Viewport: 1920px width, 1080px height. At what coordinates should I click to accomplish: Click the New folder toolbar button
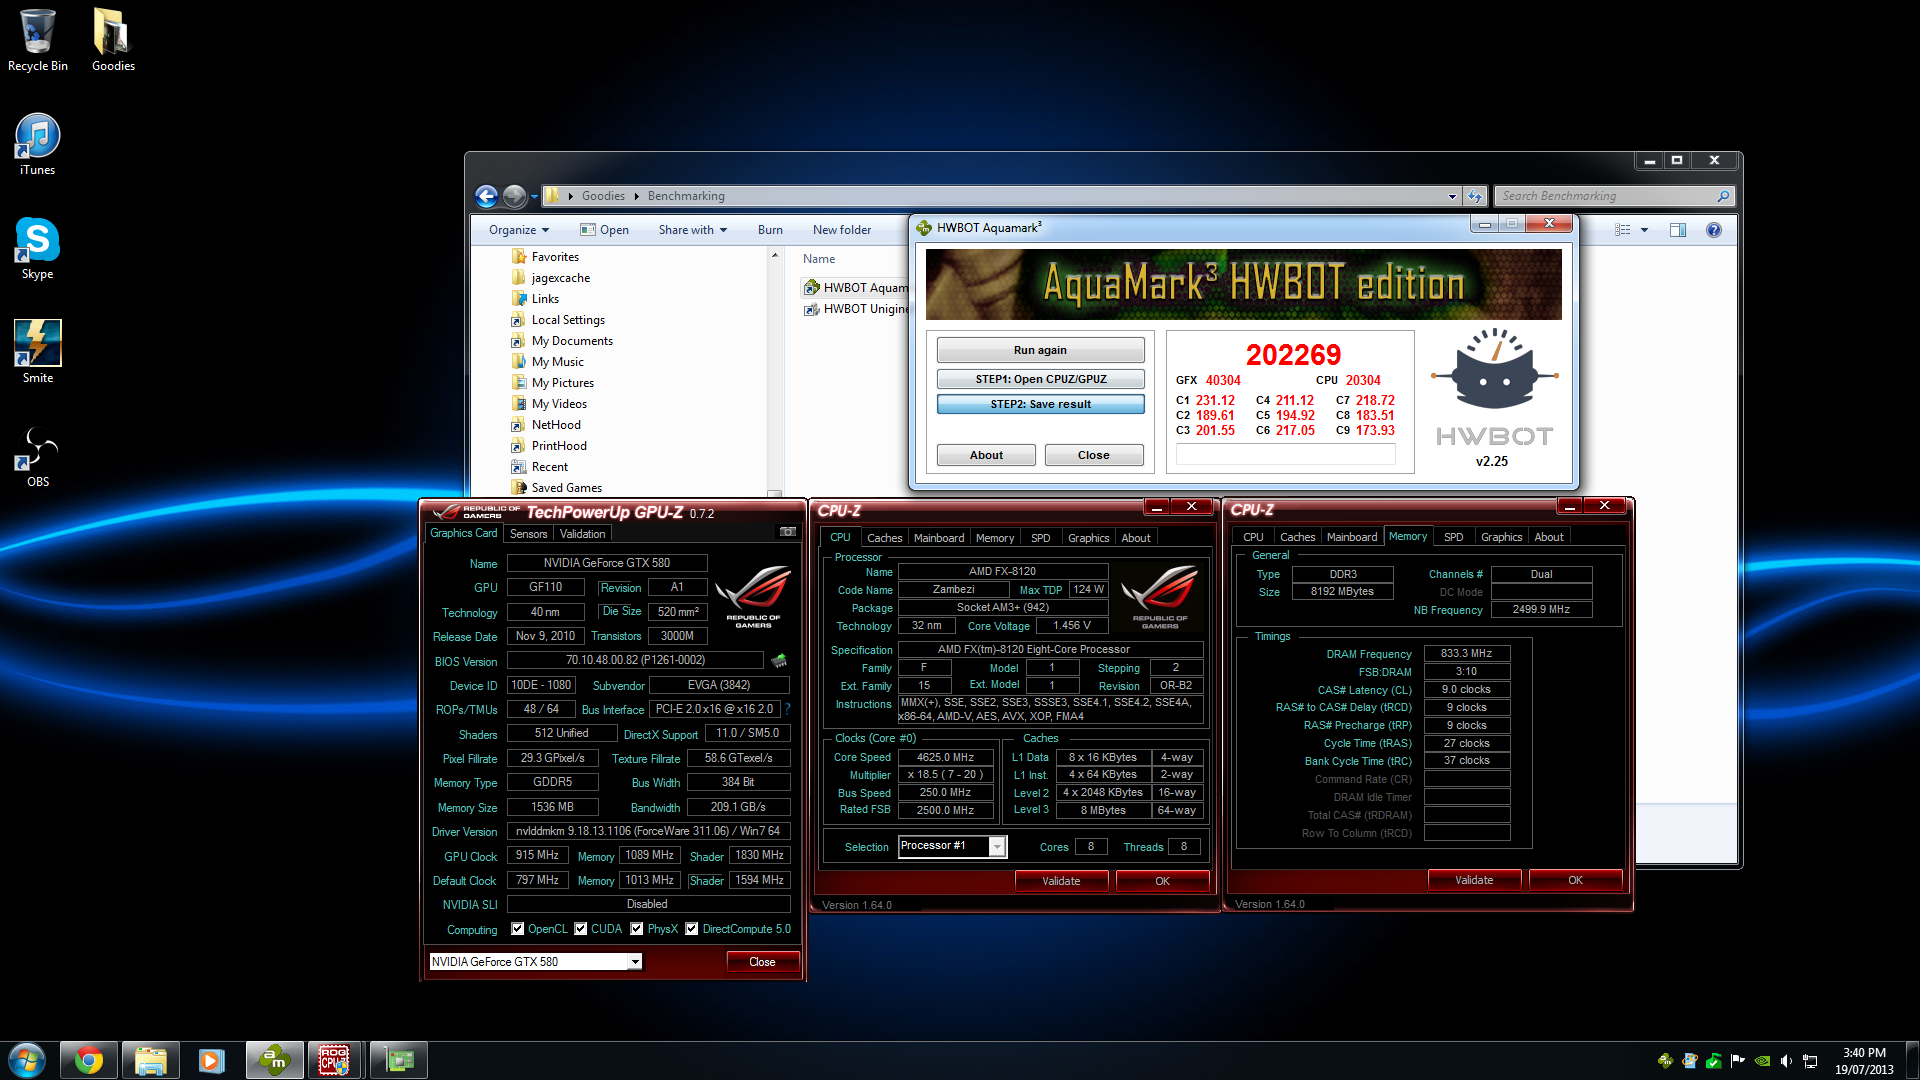pos(842,230)
